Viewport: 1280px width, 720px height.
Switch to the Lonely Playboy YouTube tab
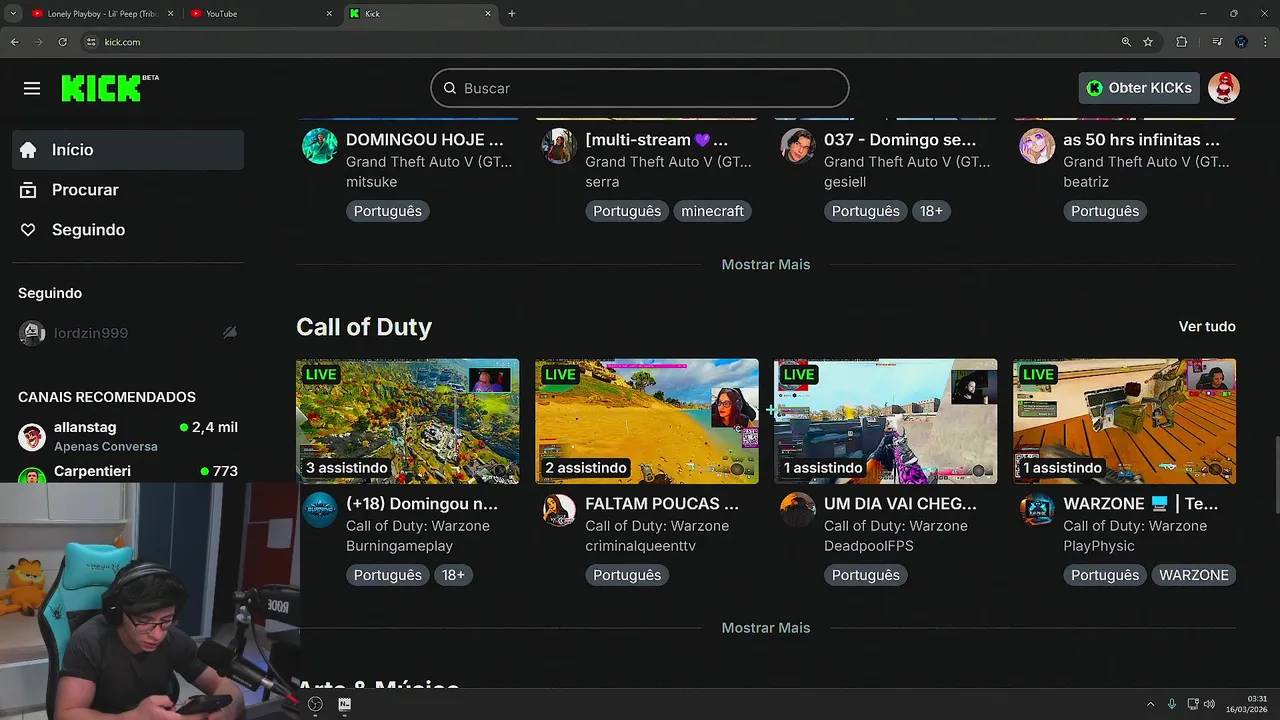click(x=103, y=14)
